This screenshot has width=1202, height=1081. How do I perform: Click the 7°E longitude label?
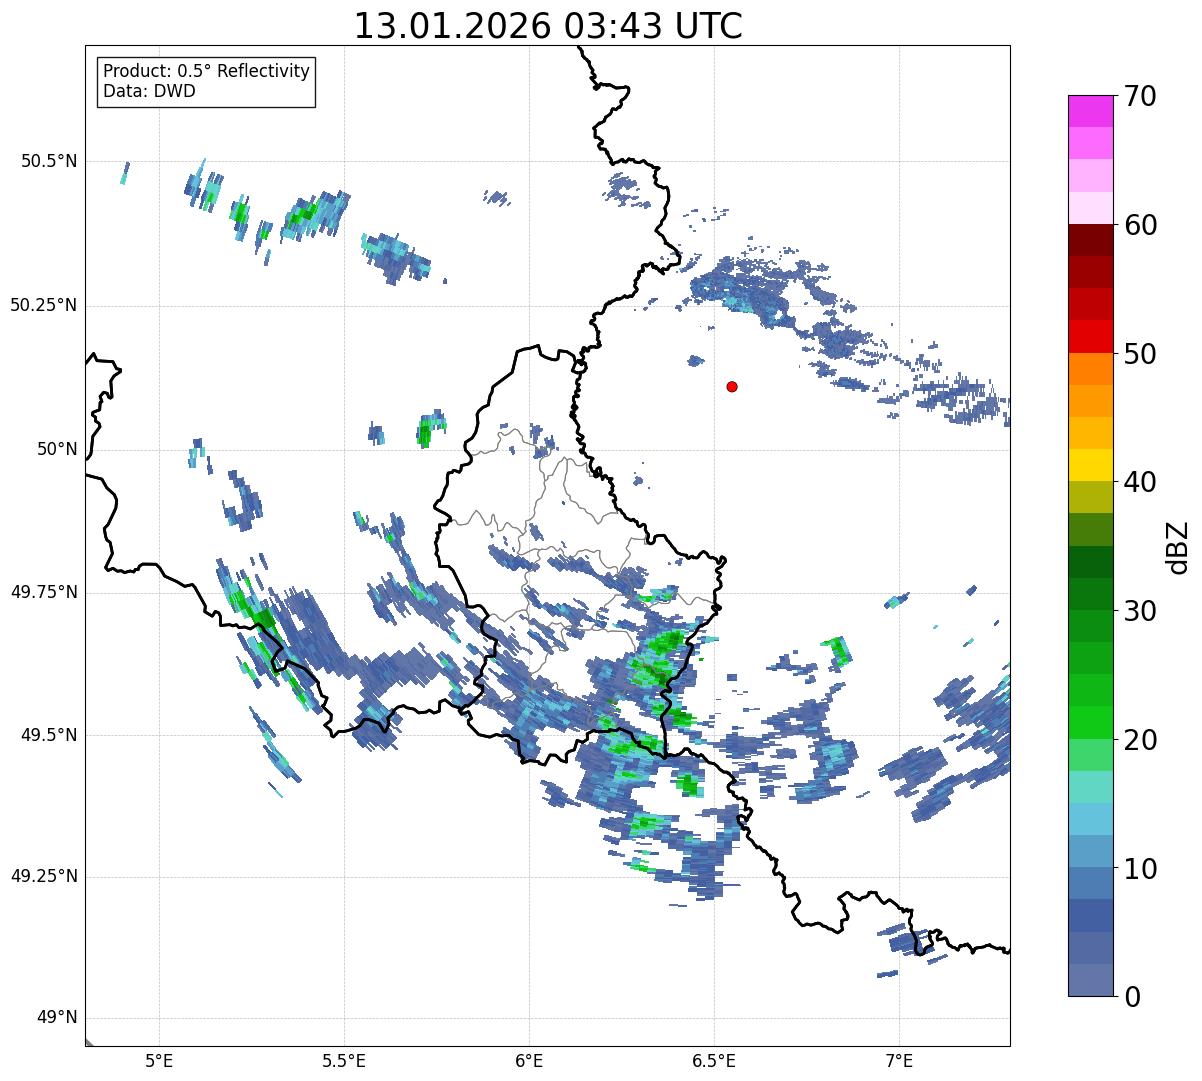[x=899, y=1060]
